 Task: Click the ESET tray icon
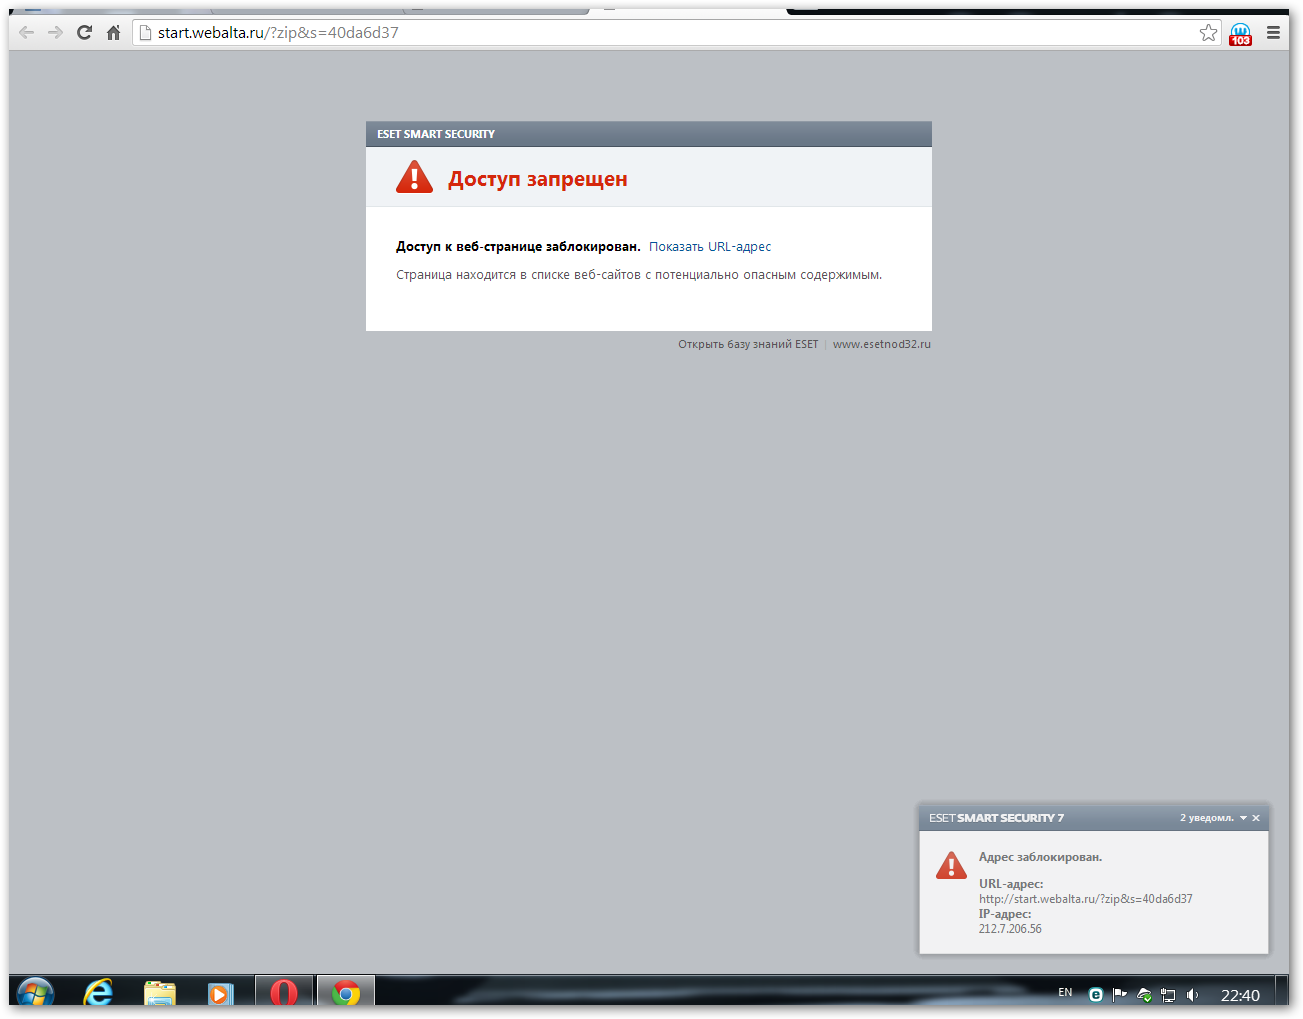[x=1095, y=995]
